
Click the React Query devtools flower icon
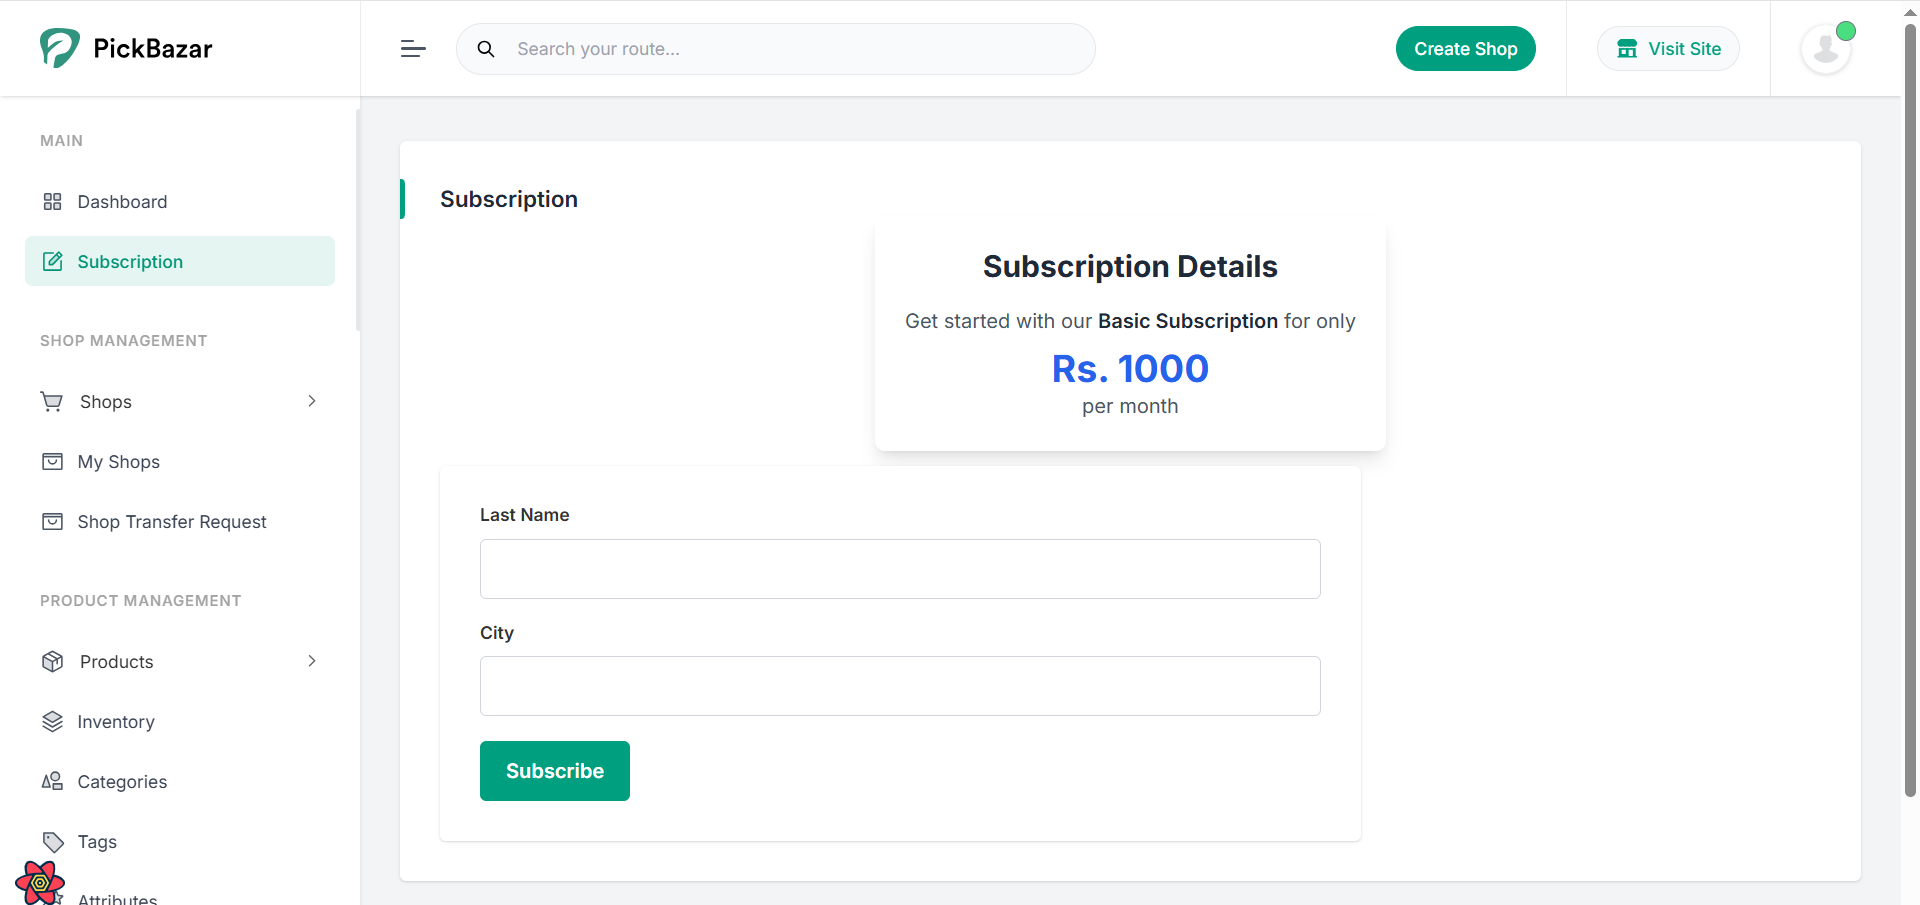[x=40, y=882]
